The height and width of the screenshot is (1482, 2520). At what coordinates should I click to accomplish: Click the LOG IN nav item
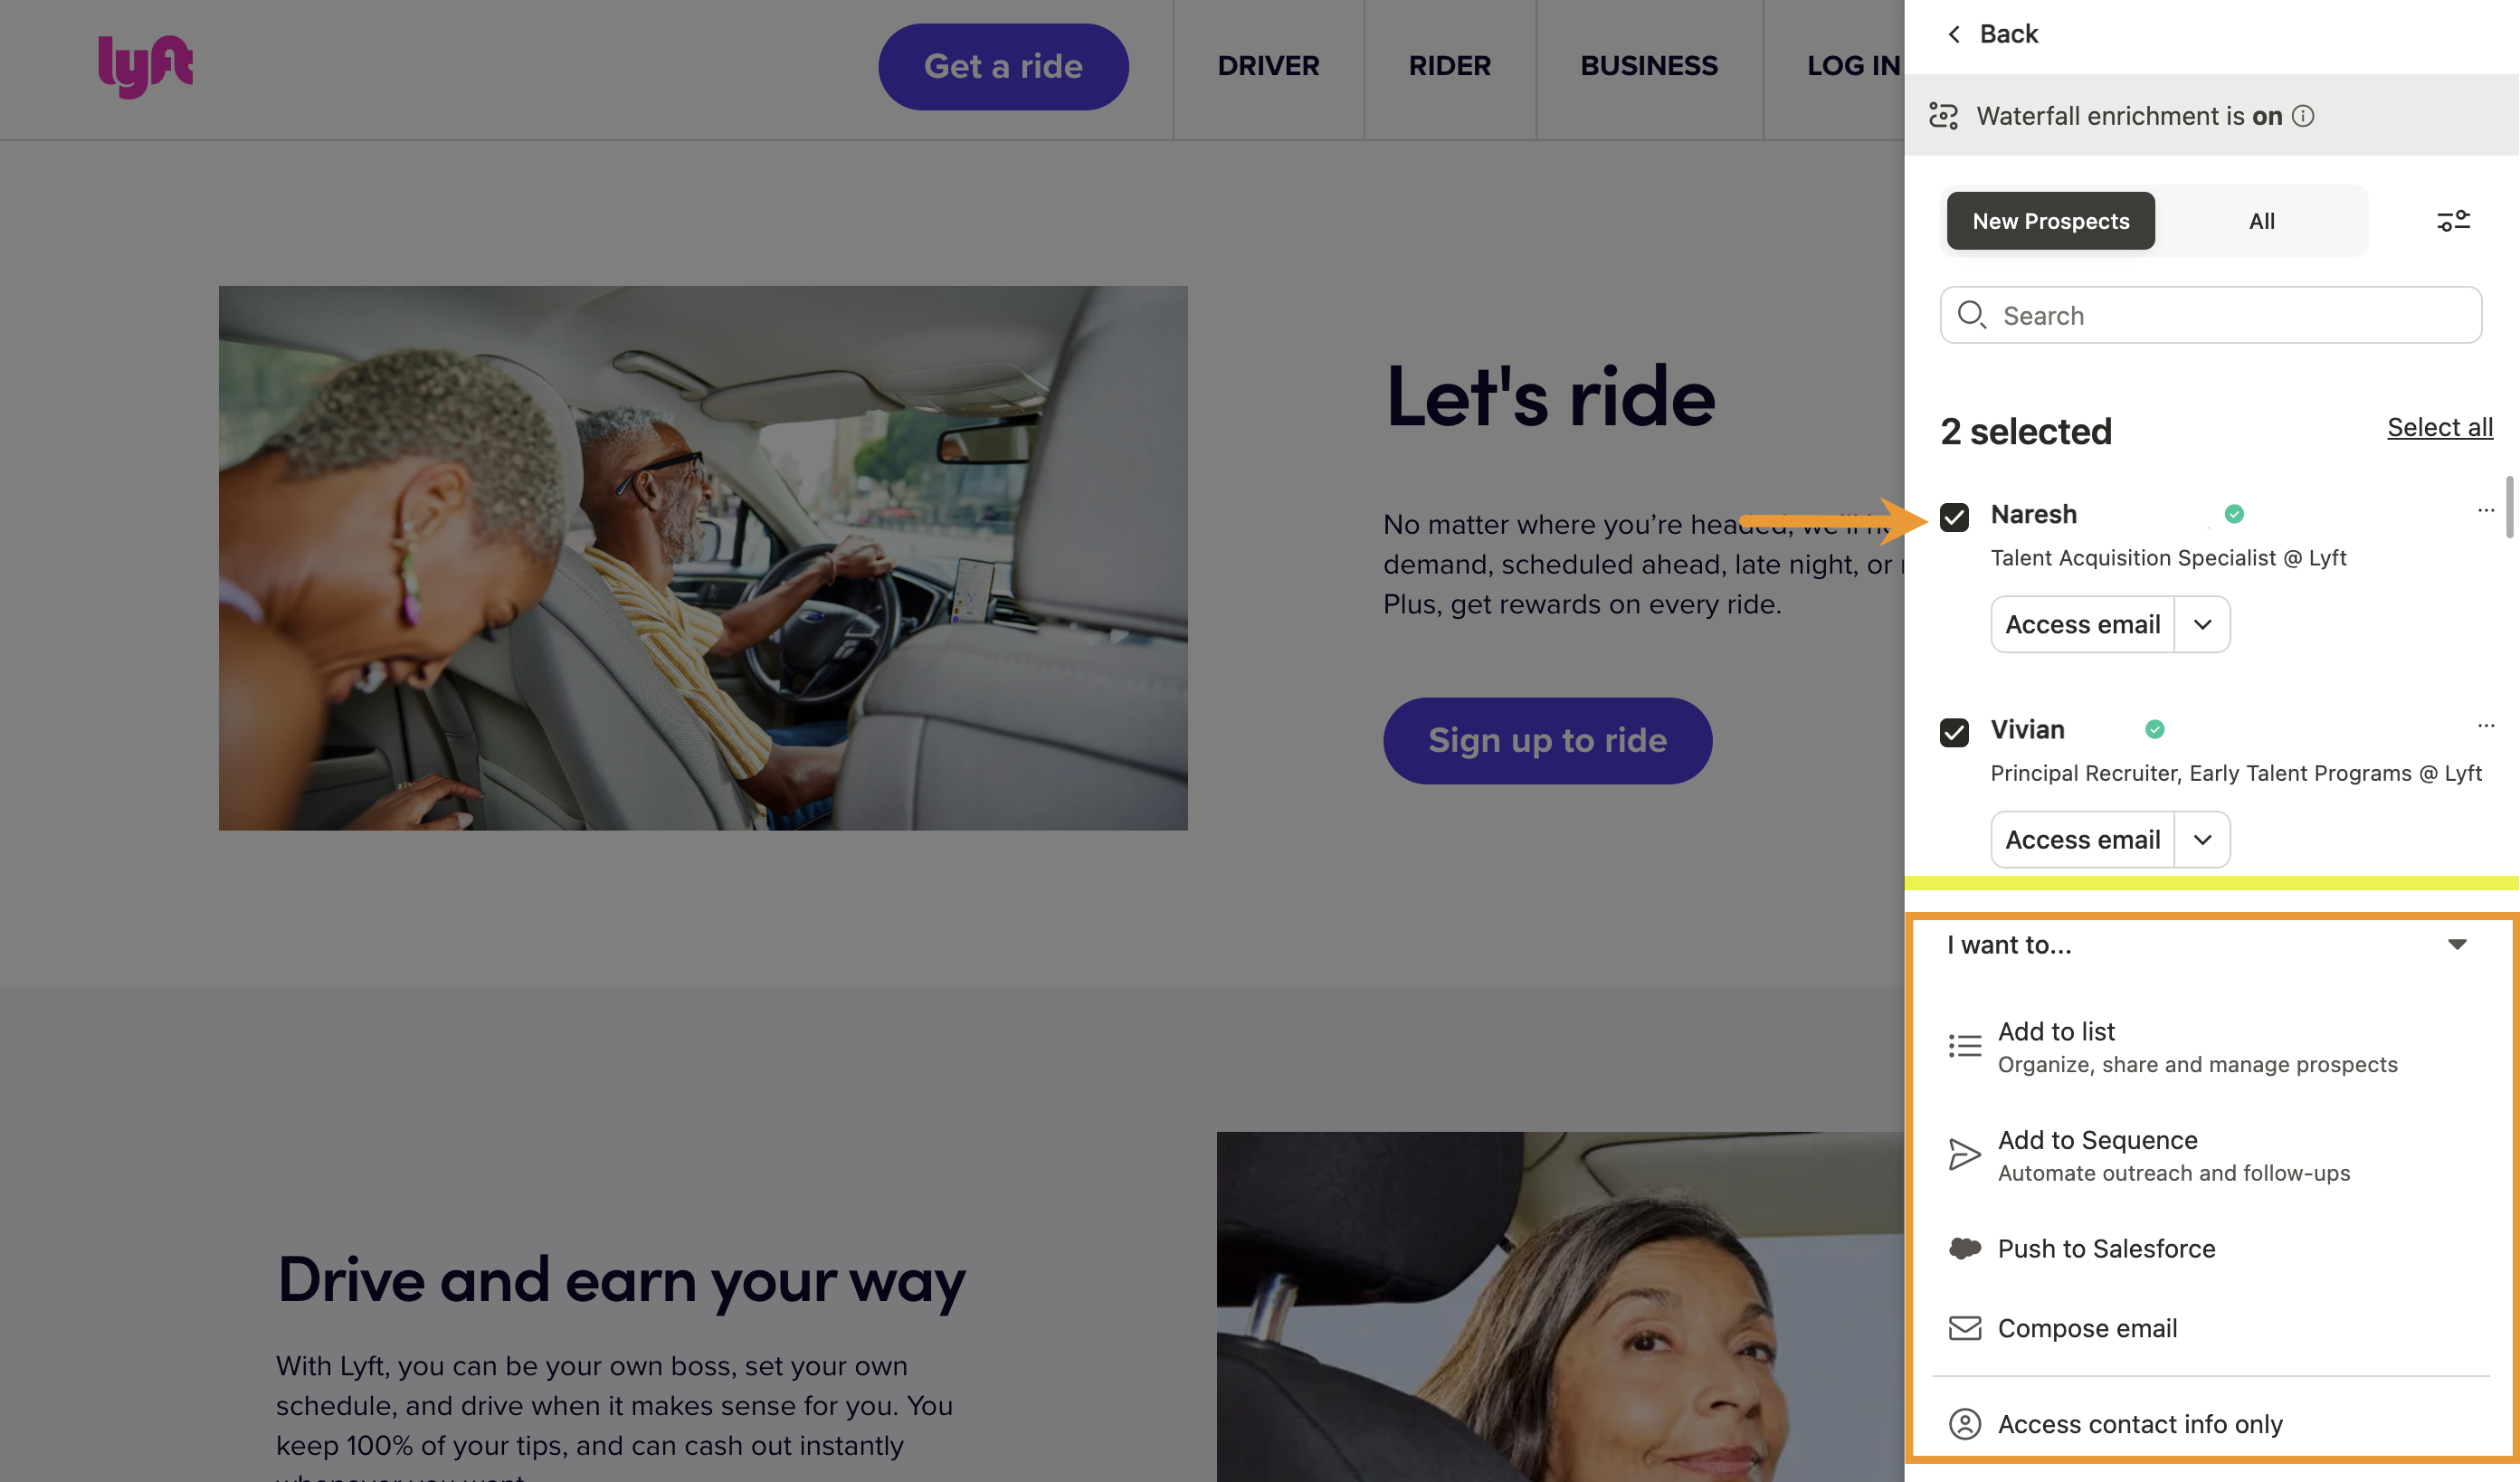(1853, 66)
